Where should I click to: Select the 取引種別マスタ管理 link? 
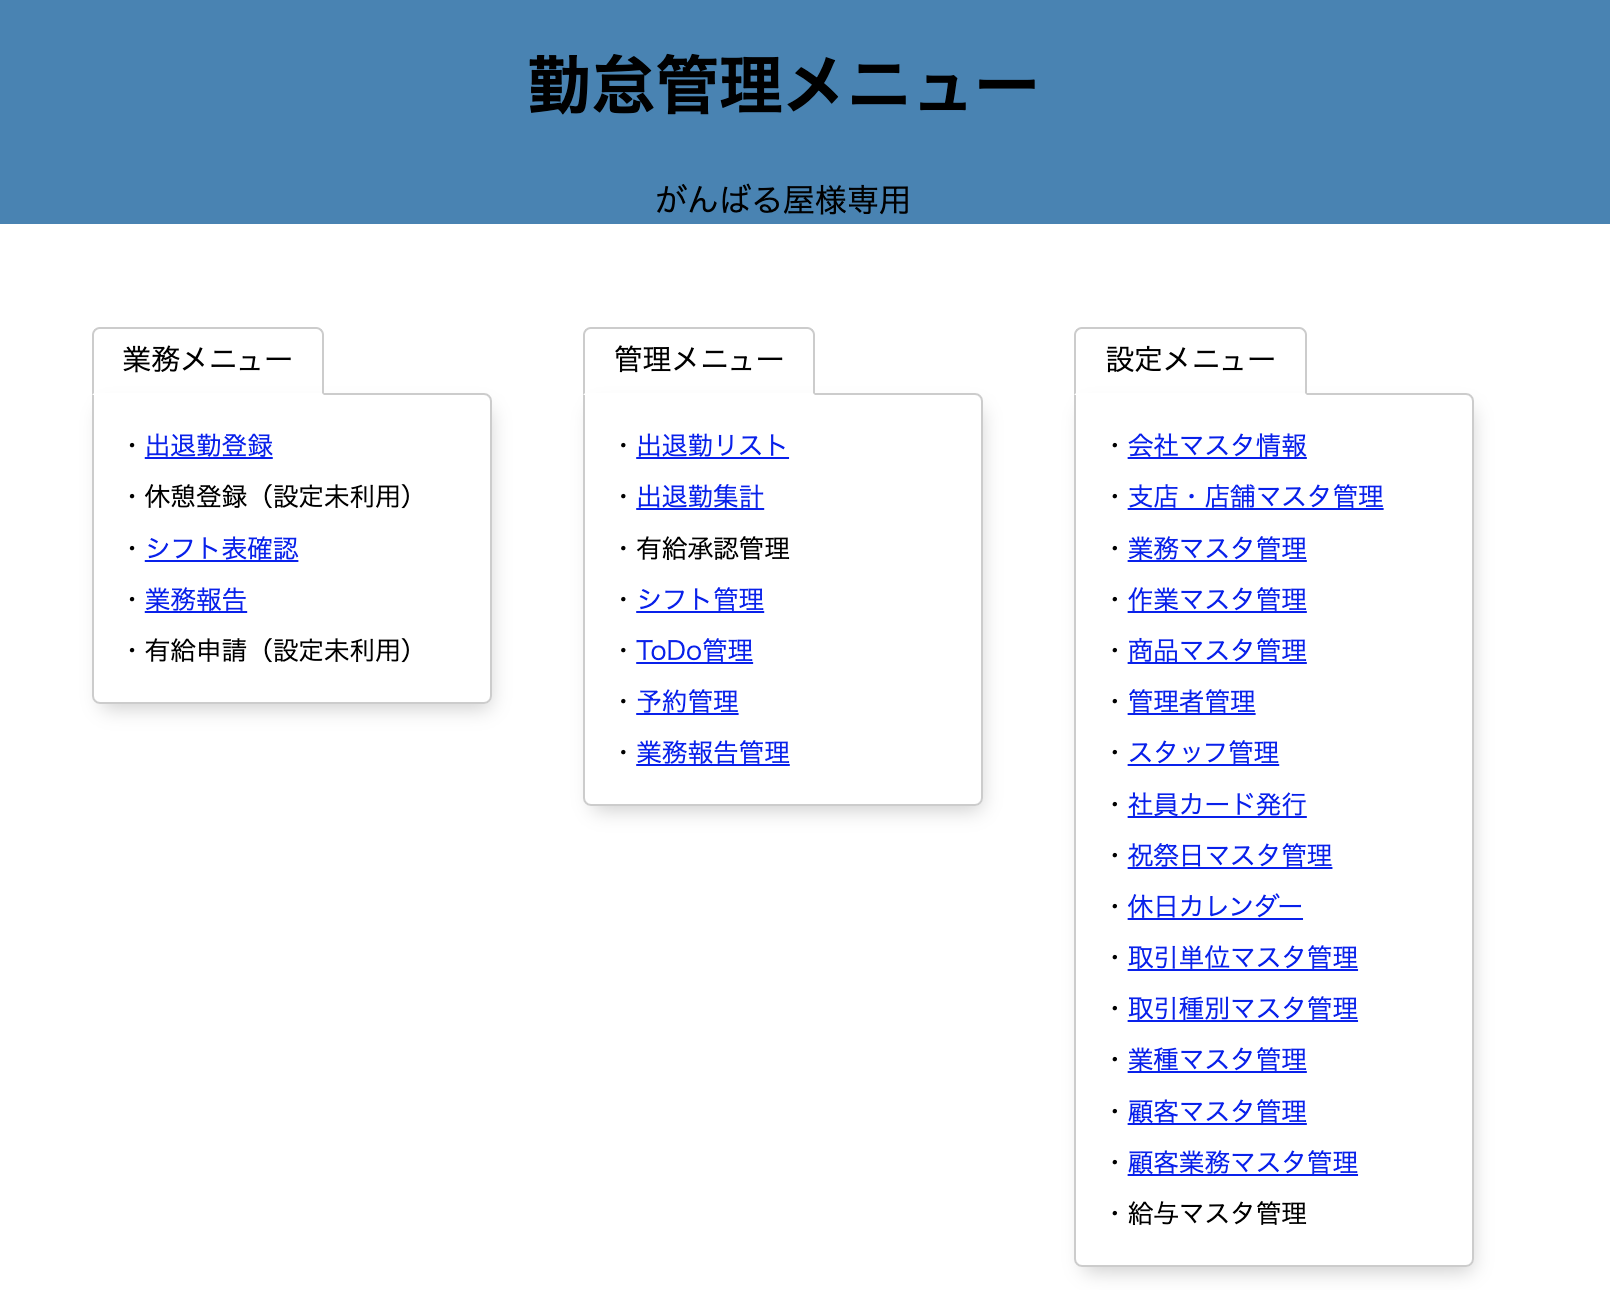(x=1242, y=1009)
